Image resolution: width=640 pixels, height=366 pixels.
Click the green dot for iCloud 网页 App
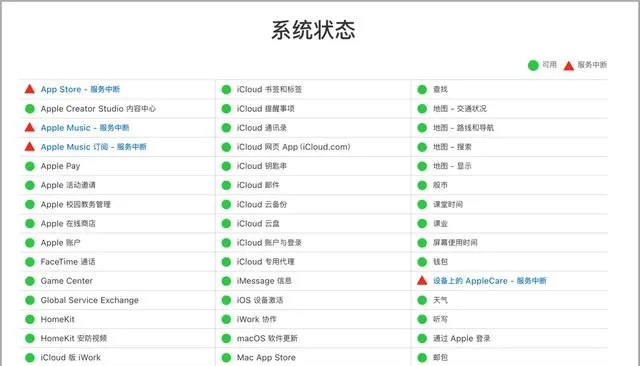pyautogui.click(x=226, y=147)
